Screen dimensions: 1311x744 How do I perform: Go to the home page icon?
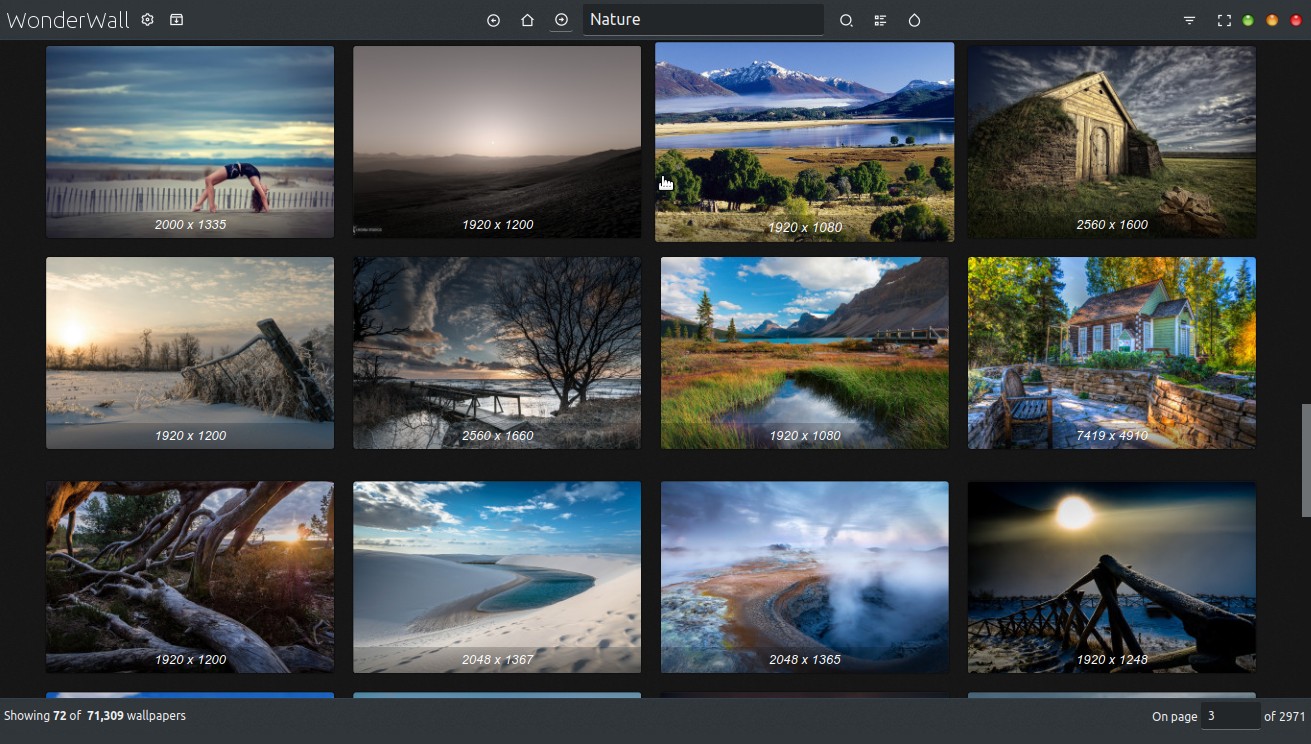[527, 20]
